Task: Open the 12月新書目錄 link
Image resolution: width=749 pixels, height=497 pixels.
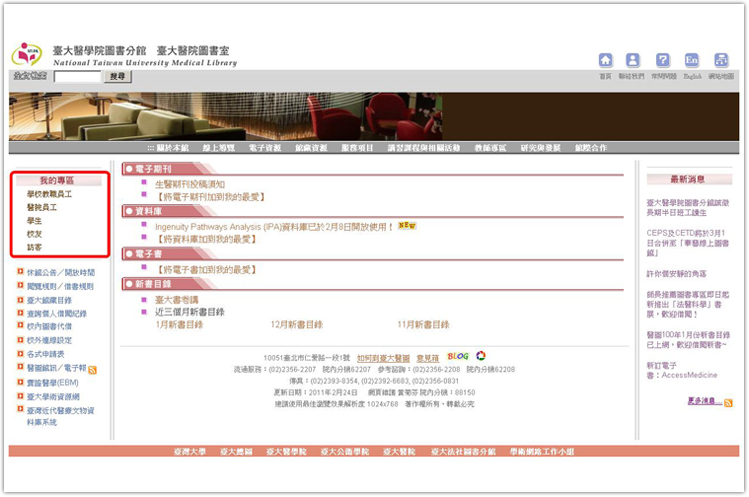Action: pyautogui.click(x=297, y=325)
